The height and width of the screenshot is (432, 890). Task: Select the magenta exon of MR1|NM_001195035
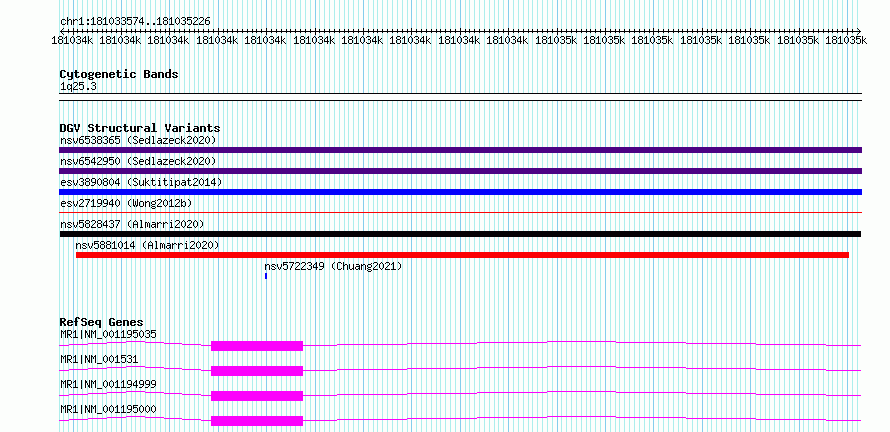point(257,346)
